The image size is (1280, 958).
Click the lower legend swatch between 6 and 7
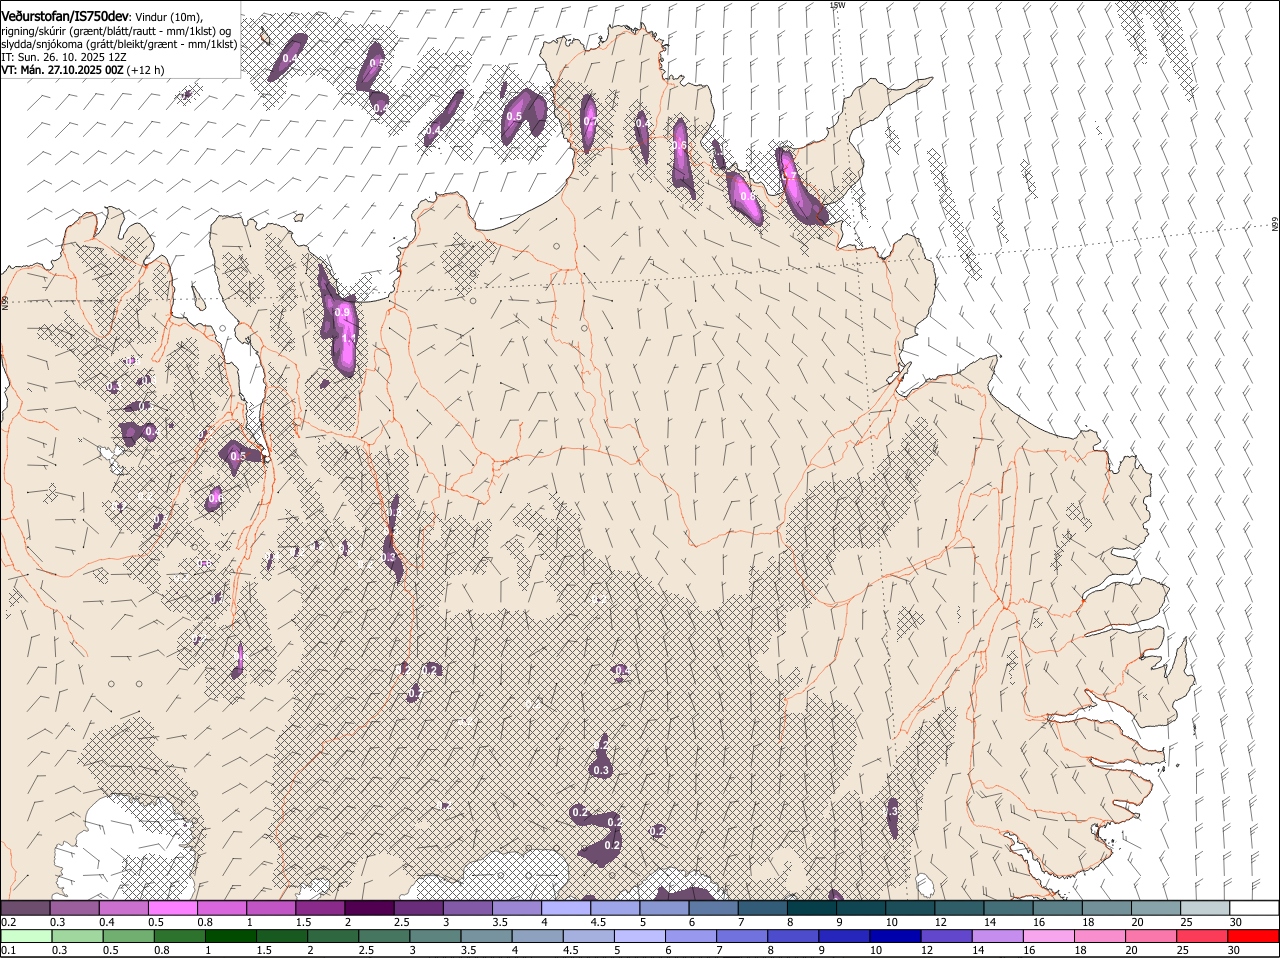click(693, 936)
